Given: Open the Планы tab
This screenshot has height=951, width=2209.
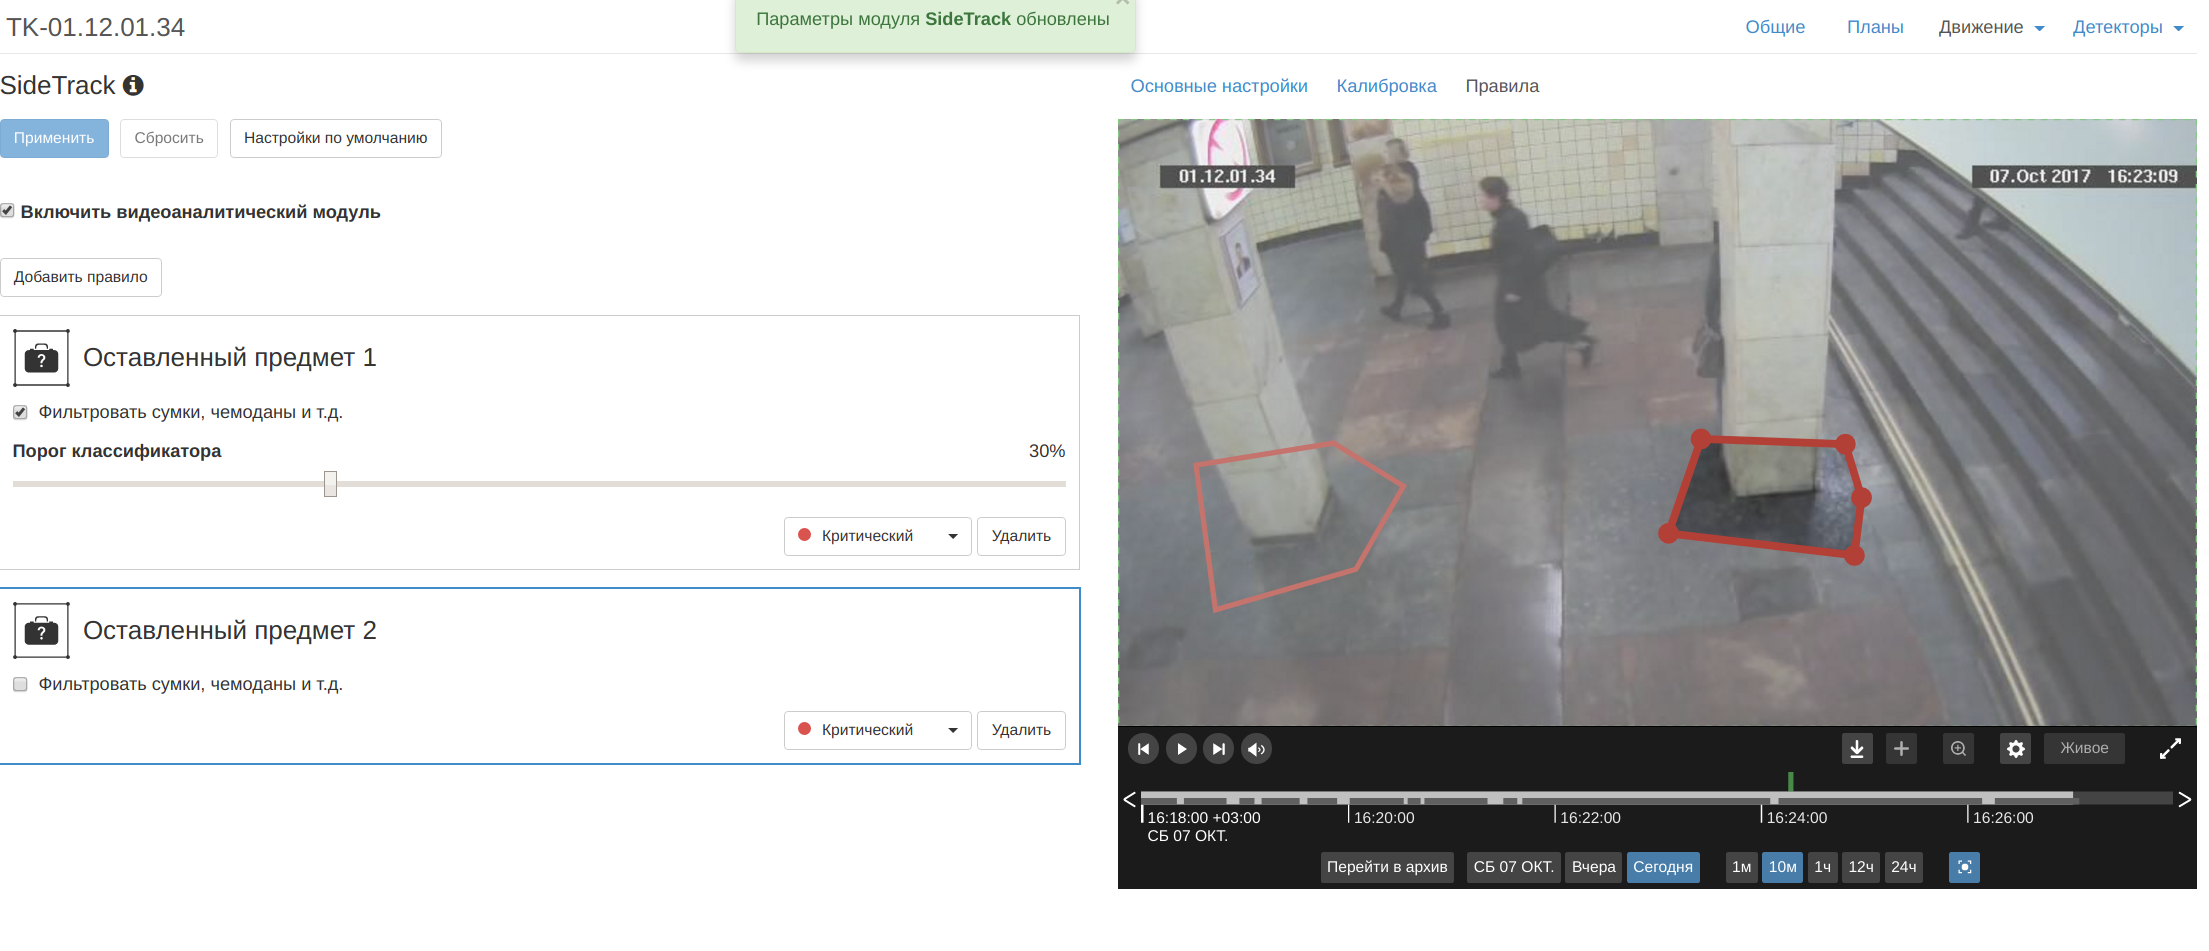Looking at the screenshot, I should (1875, 27).
